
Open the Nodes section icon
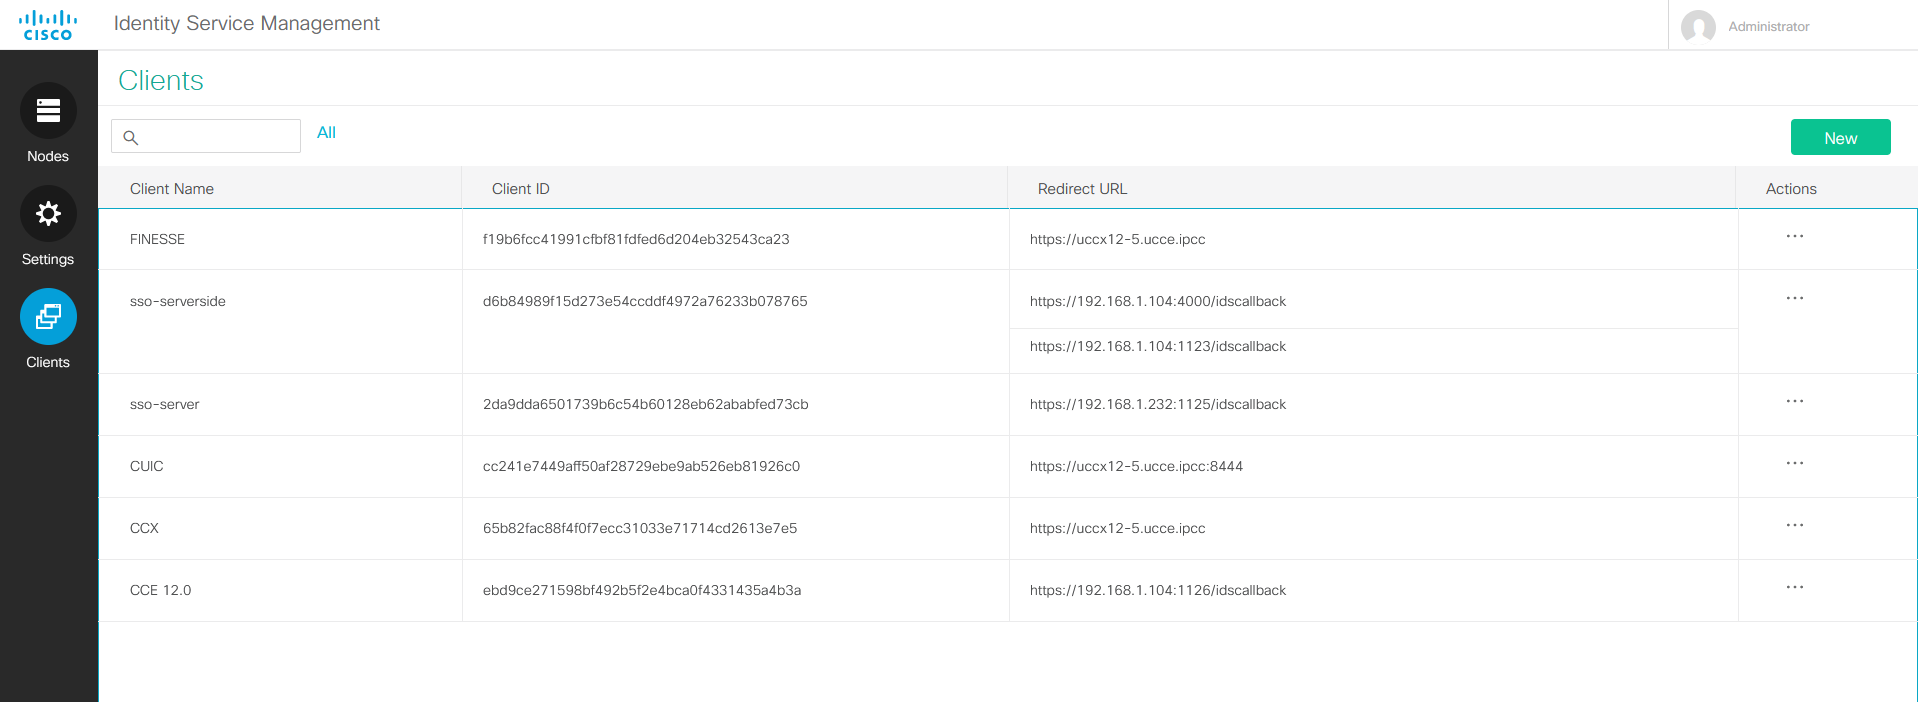[48, 111]
